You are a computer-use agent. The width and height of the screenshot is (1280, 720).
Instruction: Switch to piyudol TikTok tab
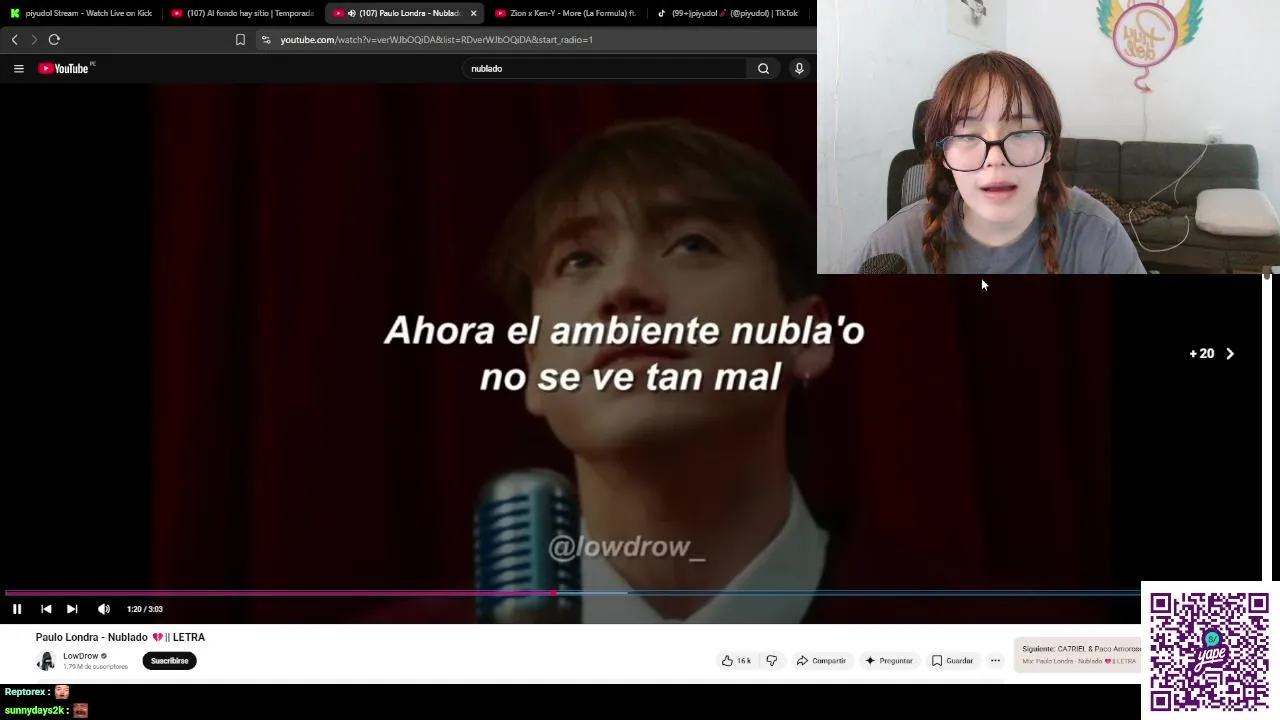click(x=728, y=13)
